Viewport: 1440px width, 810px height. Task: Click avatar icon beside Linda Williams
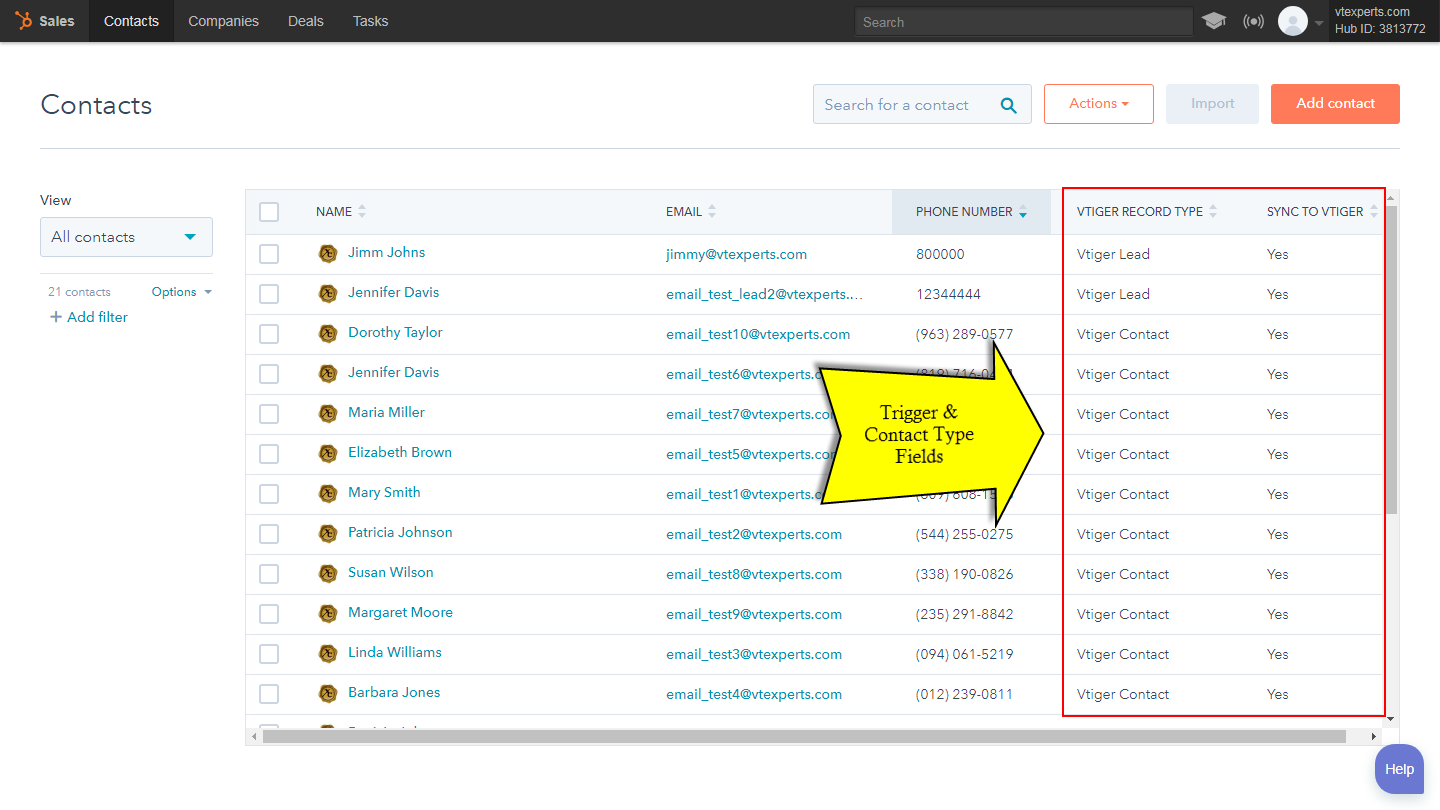click(328, 654)
